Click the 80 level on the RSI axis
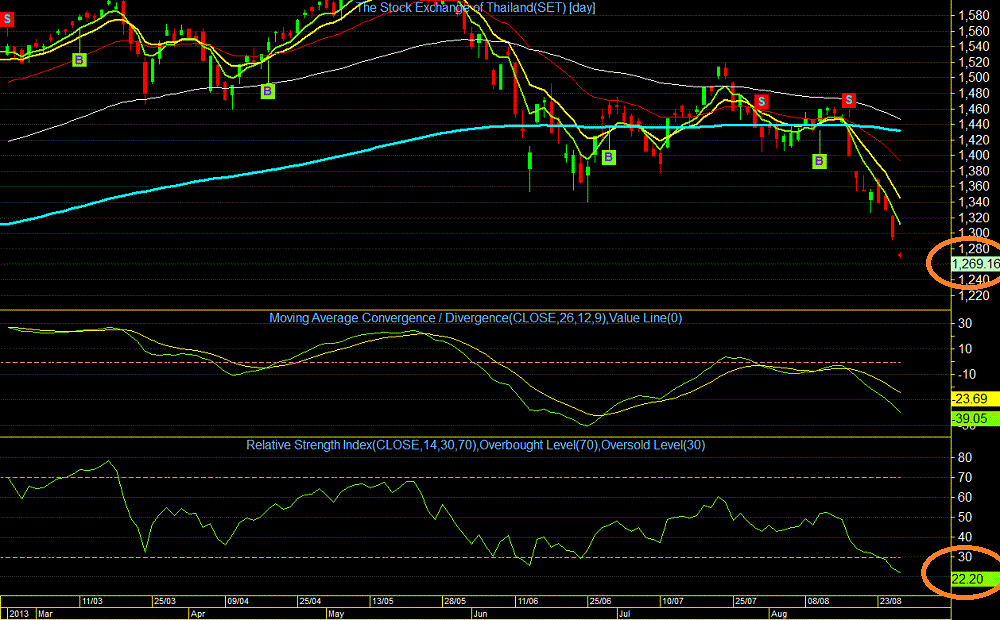Image resolution: width=1000 pixels, height=620 pixels. tap(965, 457)
